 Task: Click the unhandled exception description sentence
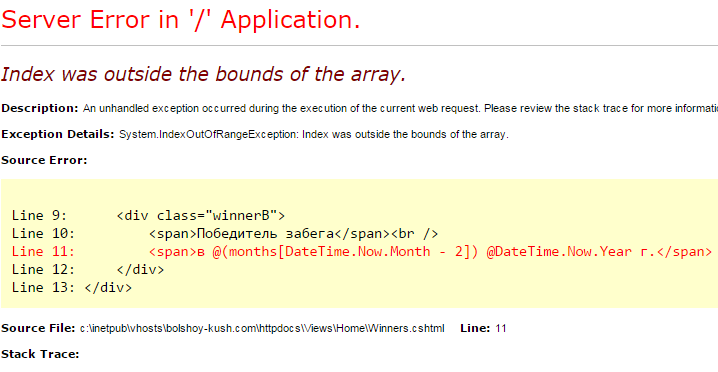400,109
